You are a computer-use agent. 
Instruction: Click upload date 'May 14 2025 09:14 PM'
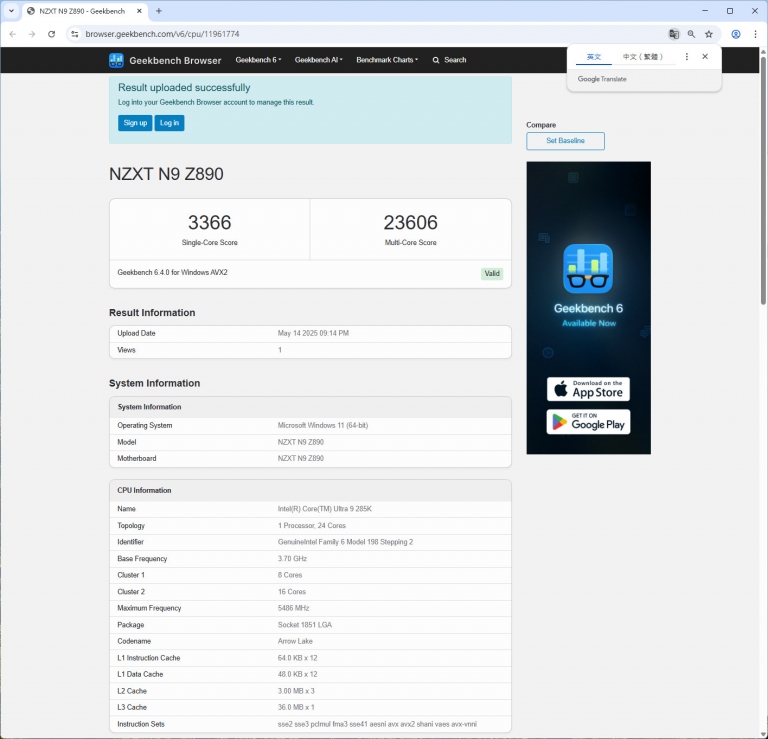313,333
